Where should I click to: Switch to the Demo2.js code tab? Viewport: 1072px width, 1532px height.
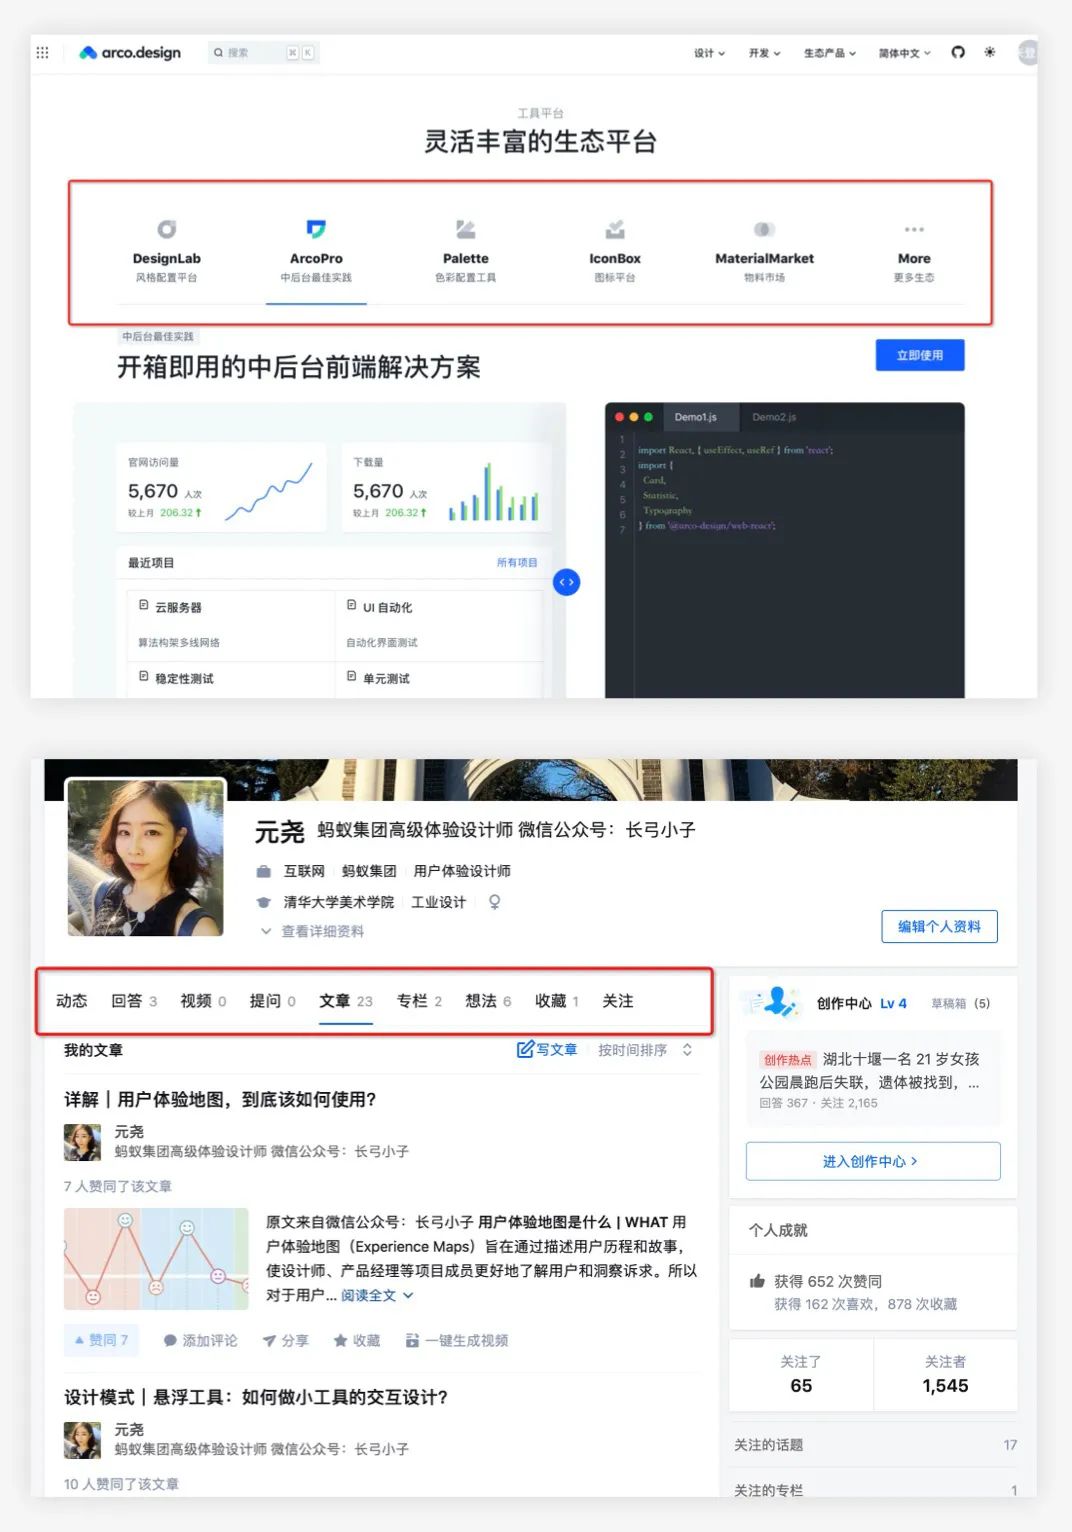coord(775,417)
